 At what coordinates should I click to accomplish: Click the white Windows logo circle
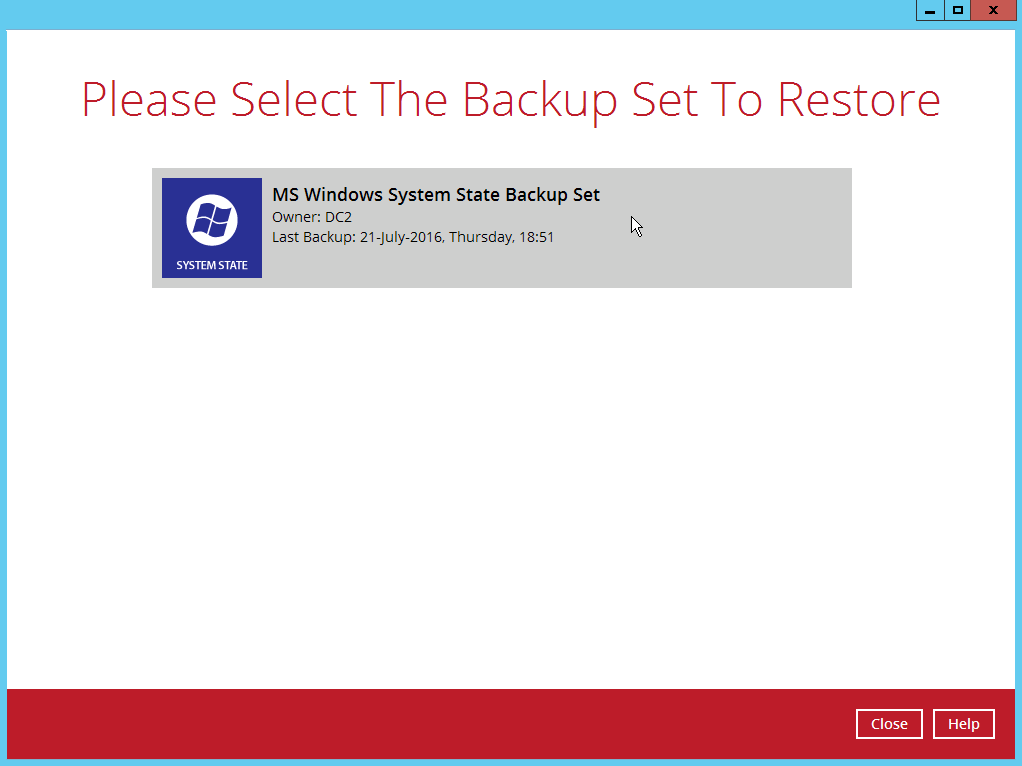tap(212, 220)
